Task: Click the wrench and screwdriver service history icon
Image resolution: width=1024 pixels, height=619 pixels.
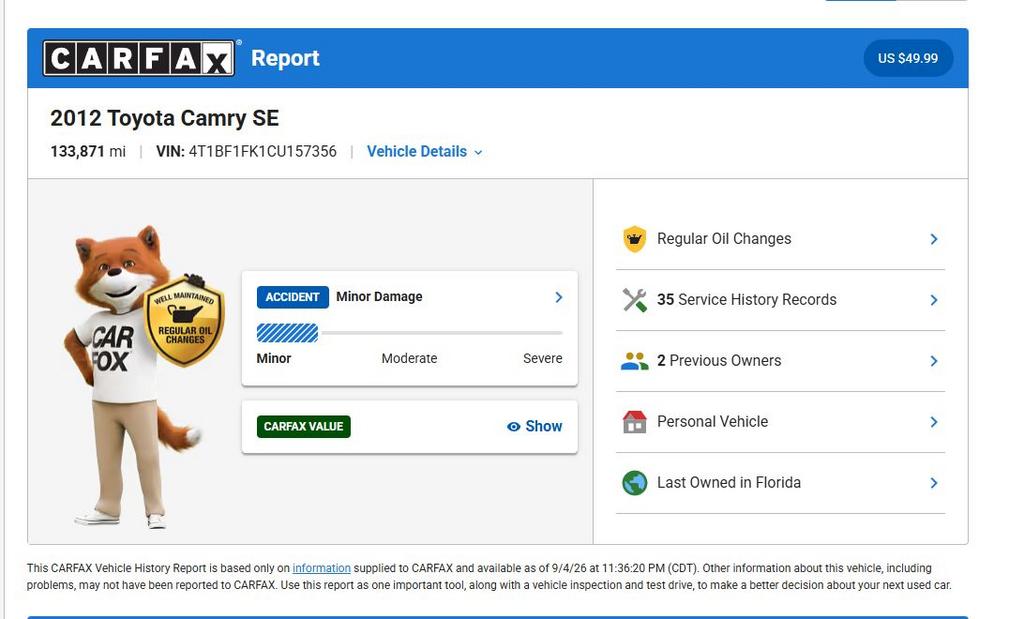Action: 634,300
